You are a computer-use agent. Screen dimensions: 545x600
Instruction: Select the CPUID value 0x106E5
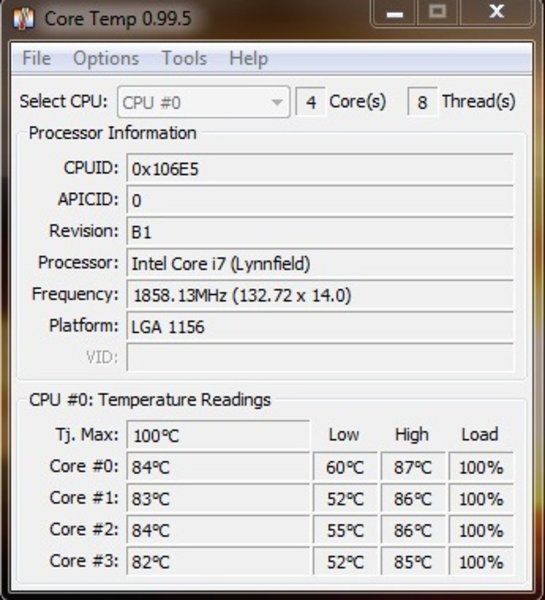pos(320,168)
